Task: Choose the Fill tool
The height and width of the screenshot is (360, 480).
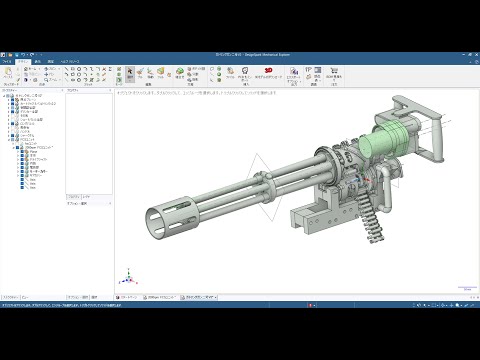Action: tap(161, 73)
